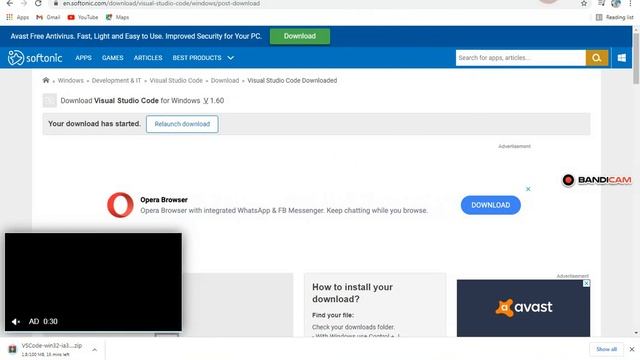Open the Reading list
Viewport: 640px width, 360px height.
[615, 17]
